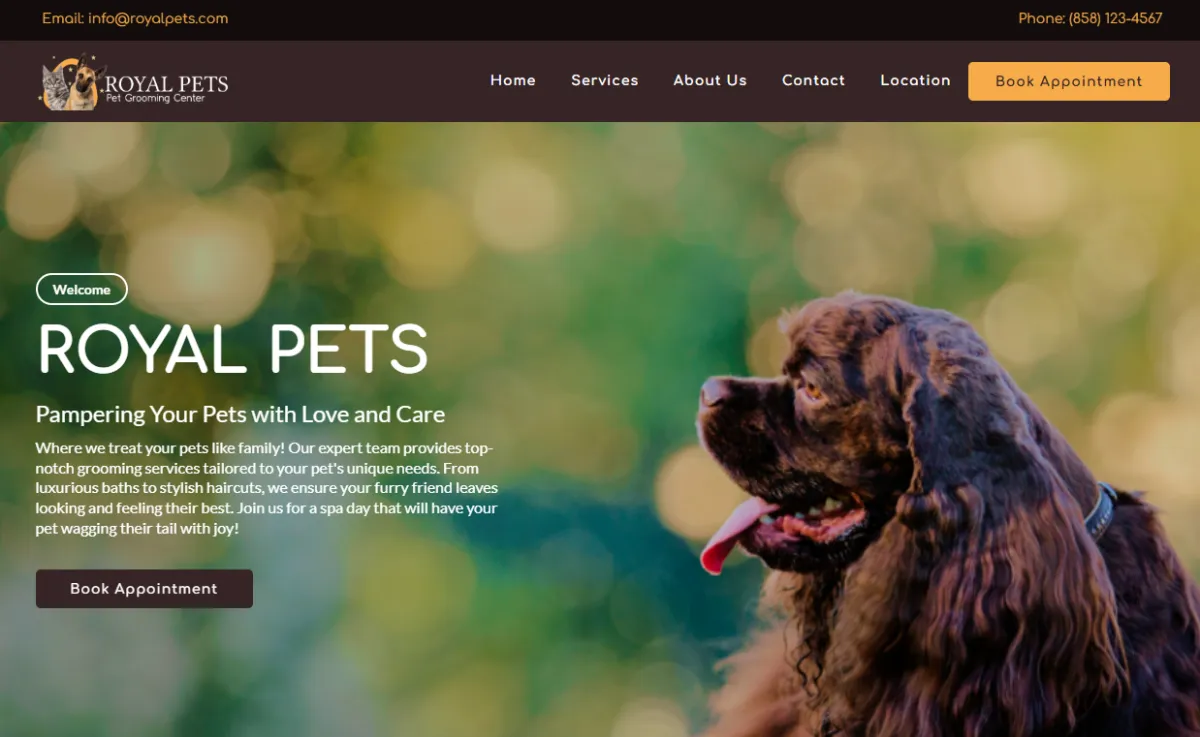Open the About Us page
This screenshot has height=737, width=1200.
(x=710, y=81)
